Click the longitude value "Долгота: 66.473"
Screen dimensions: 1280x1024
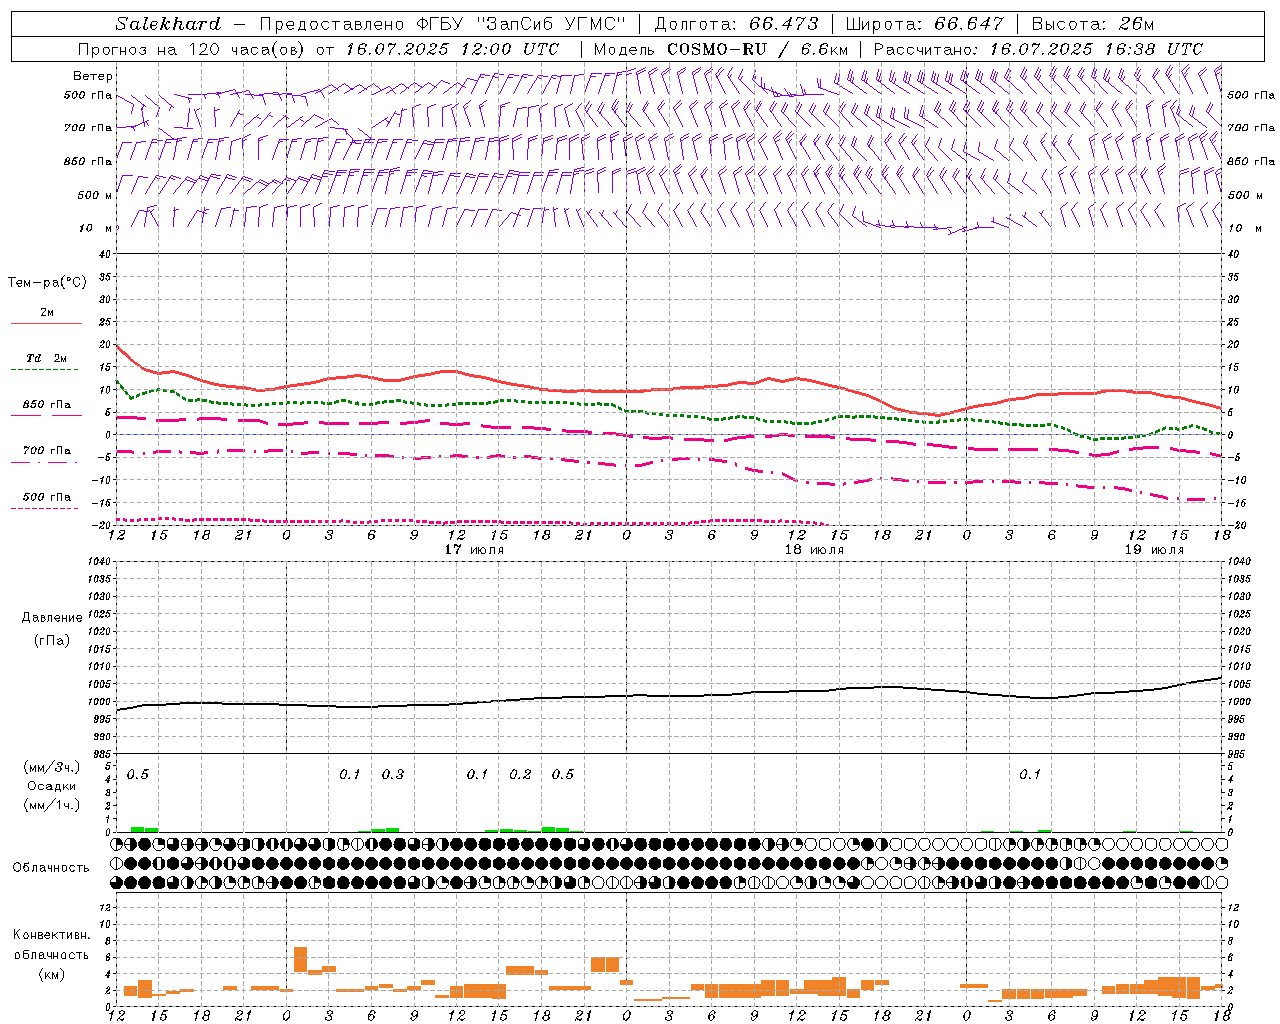(737, 24)
